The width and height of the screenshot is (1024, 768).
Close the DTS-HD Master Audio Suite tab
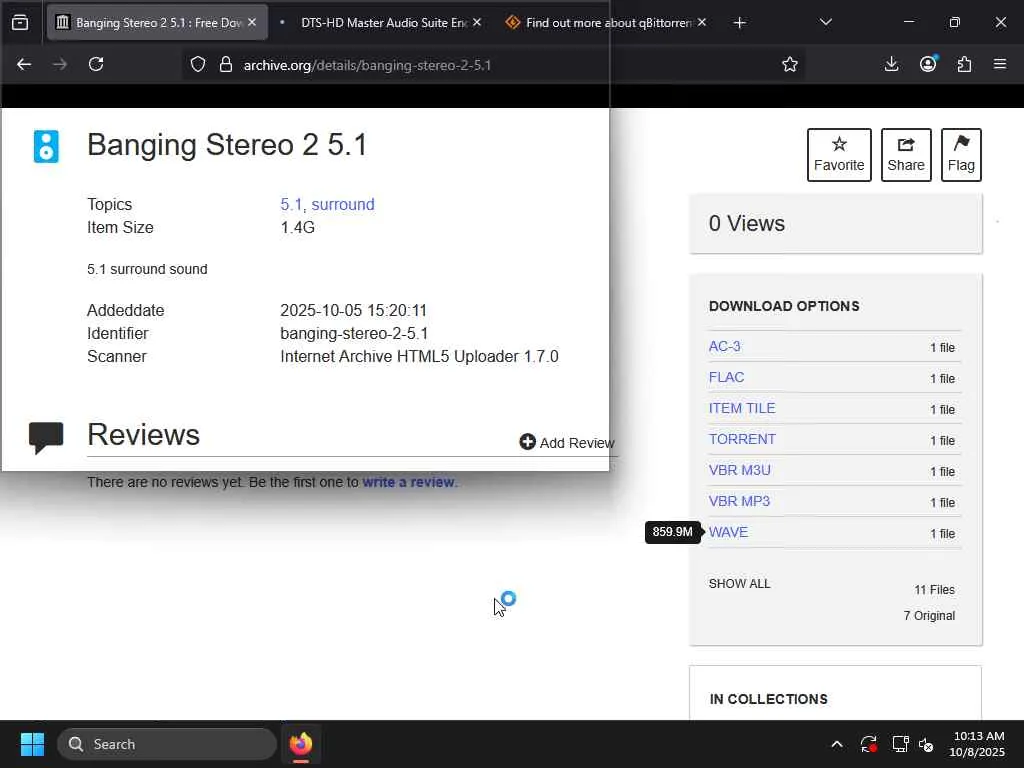coord(477,22)
